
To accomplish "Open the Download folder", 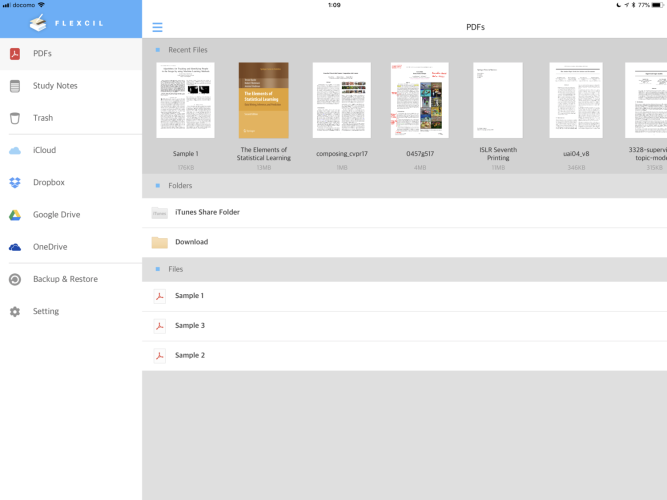I will click(191, 242).
